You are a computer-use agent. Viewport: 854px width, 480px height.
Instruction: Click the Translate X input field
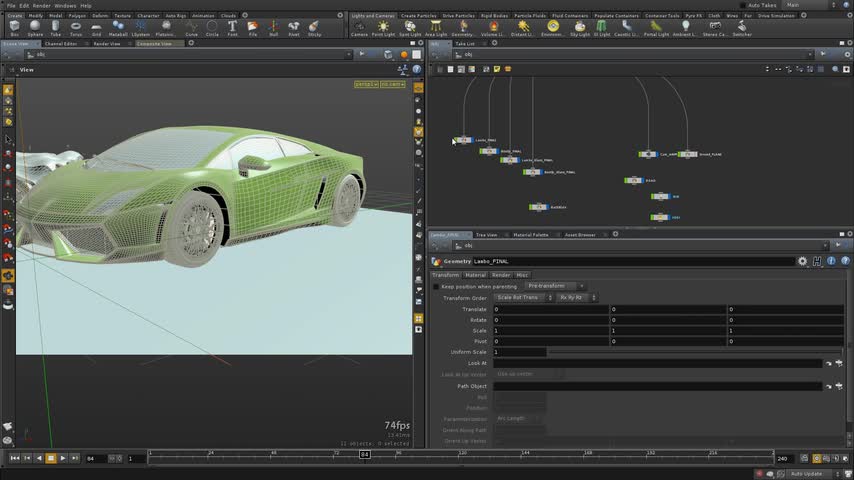(550, 309)
